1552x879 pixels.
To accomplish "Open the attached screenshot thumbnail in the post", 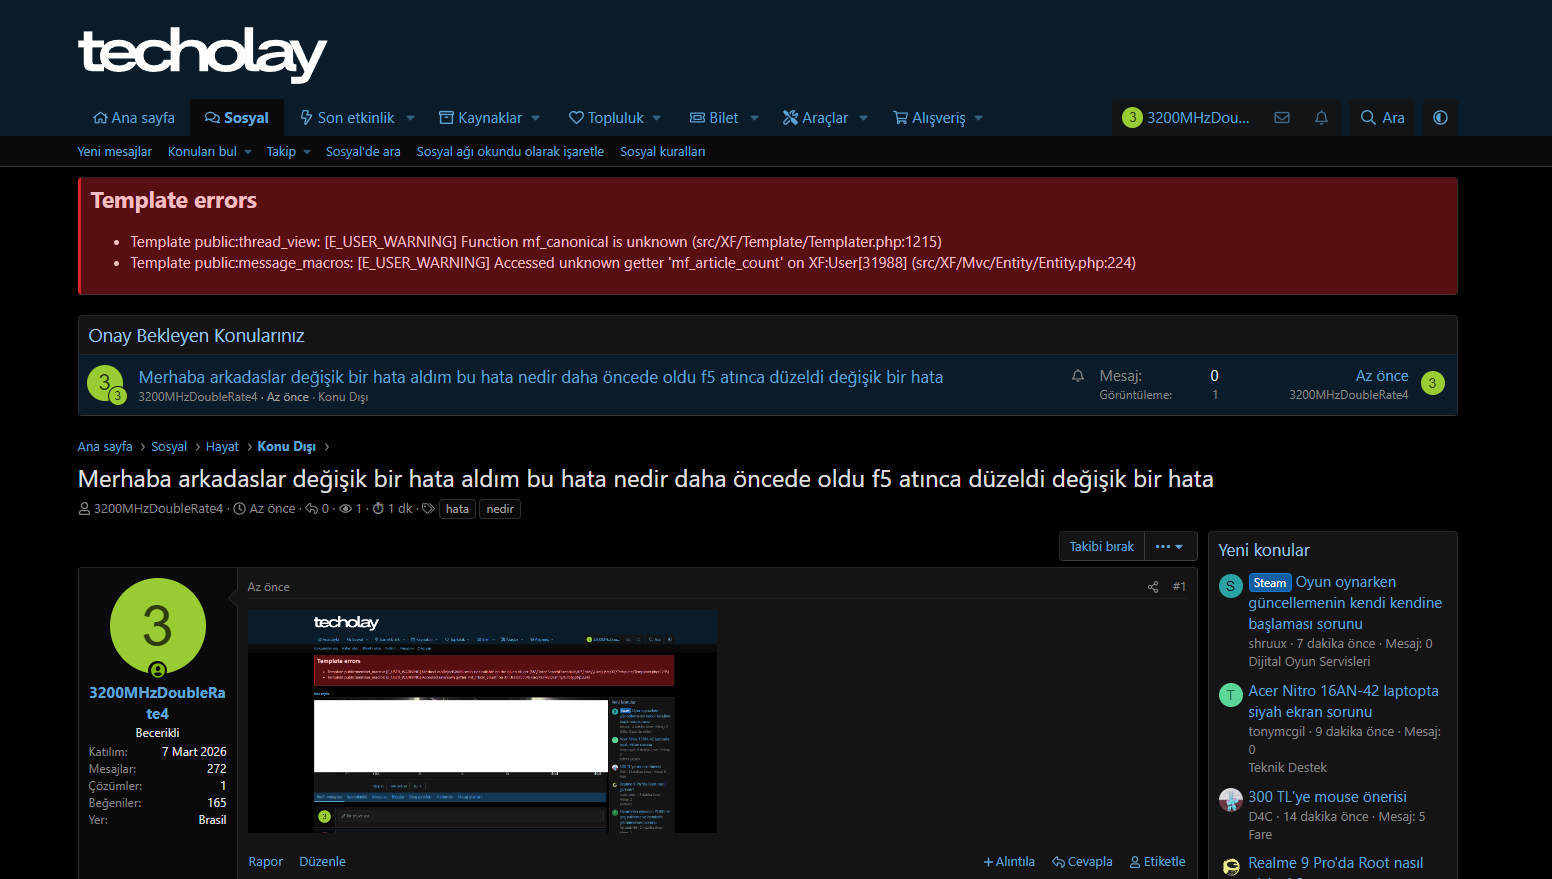I will click(482, 721).
